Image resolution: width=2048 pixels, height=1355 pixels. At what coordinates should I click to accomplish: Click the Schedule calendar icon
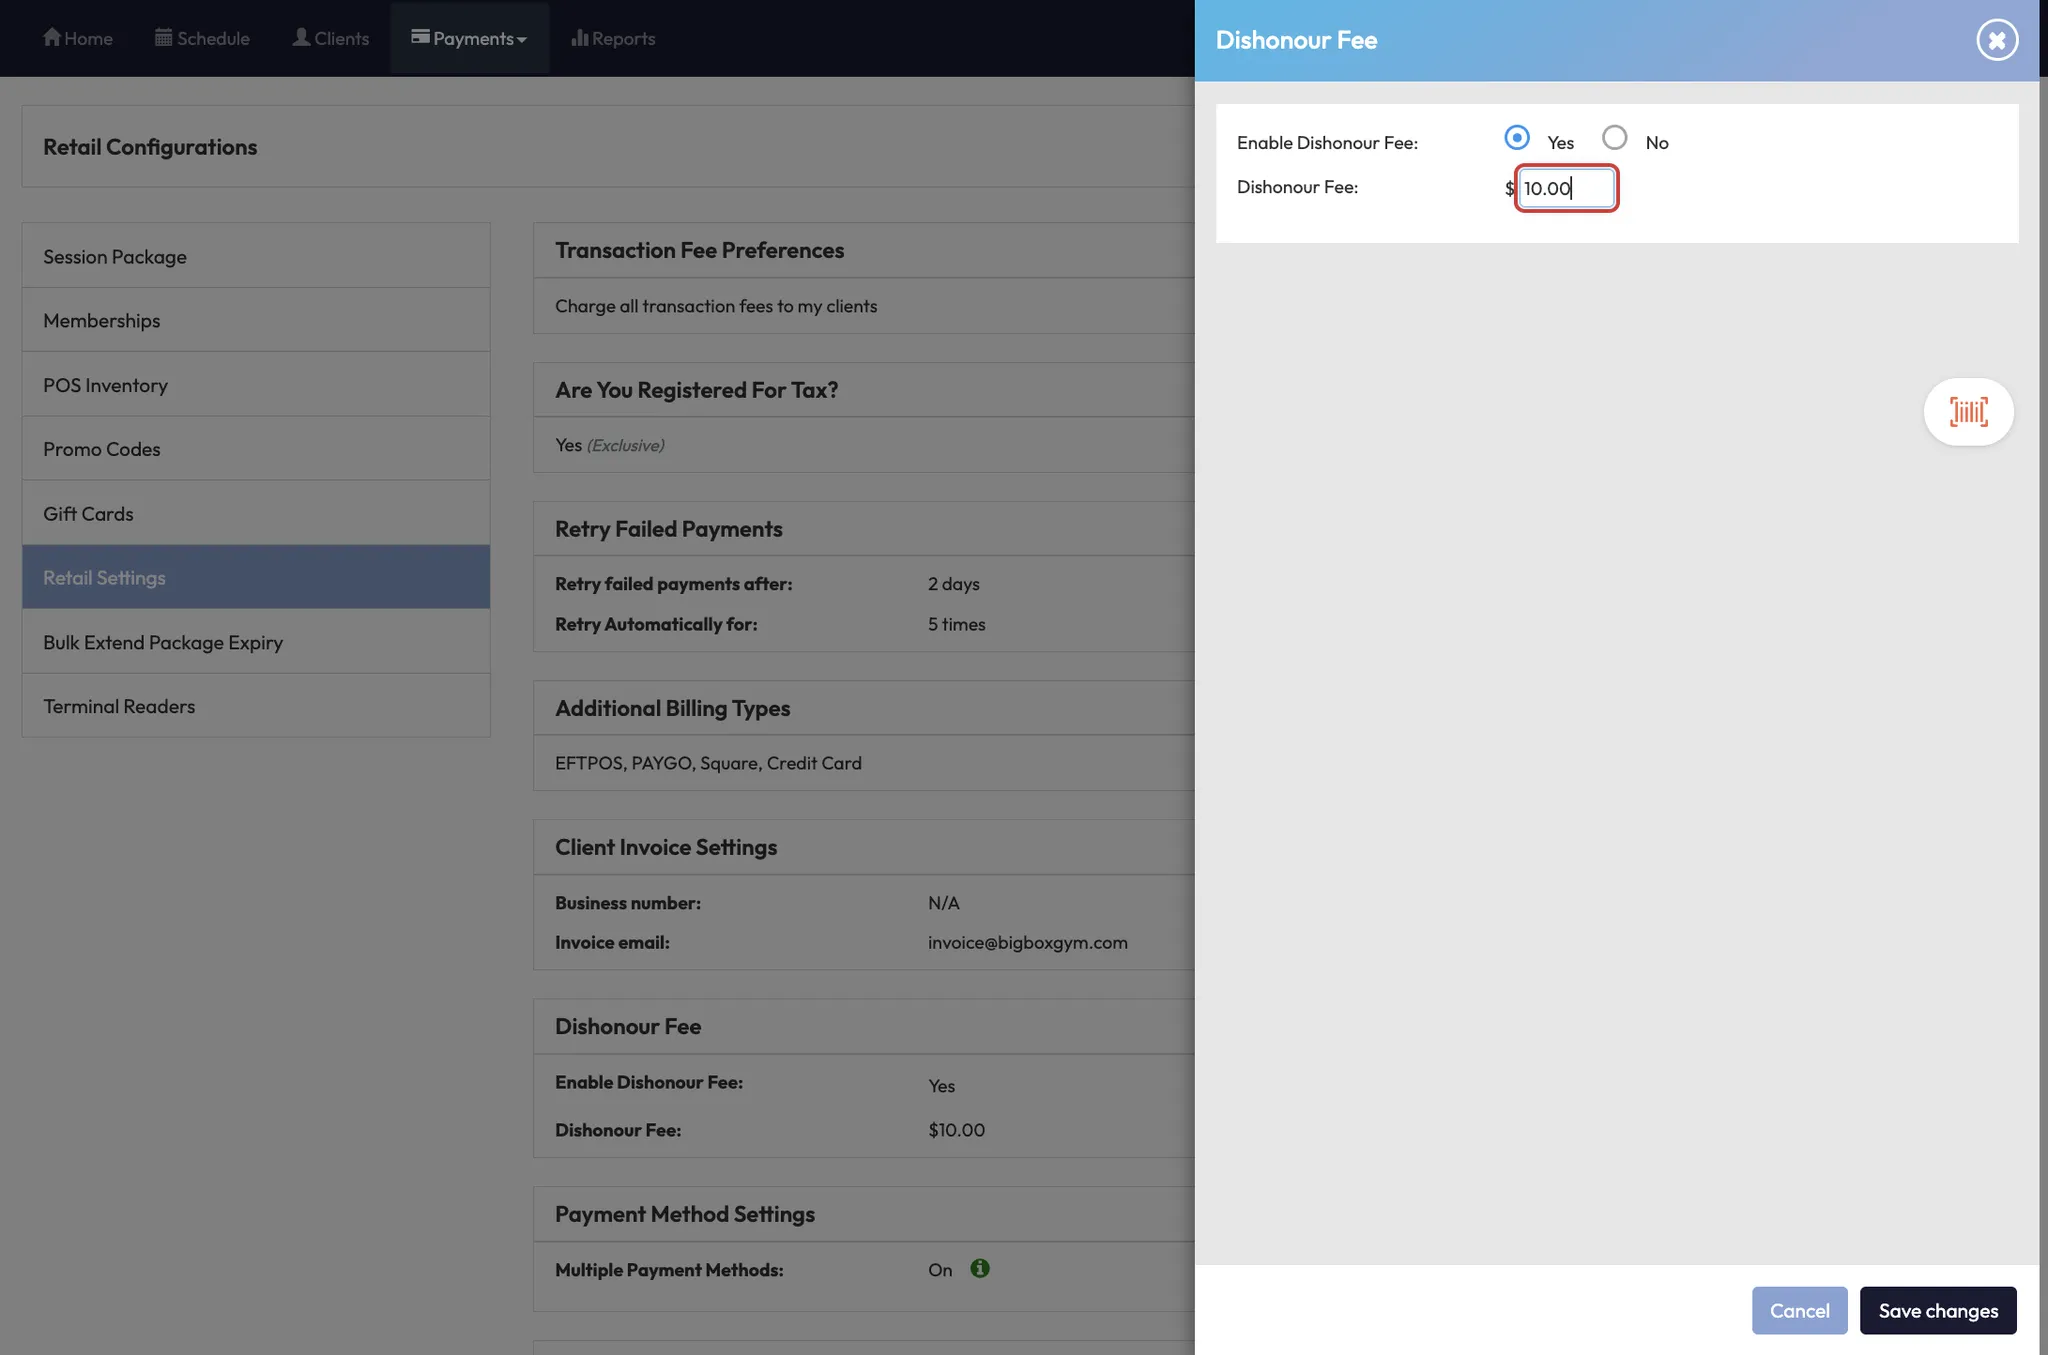tap(163, 37)
